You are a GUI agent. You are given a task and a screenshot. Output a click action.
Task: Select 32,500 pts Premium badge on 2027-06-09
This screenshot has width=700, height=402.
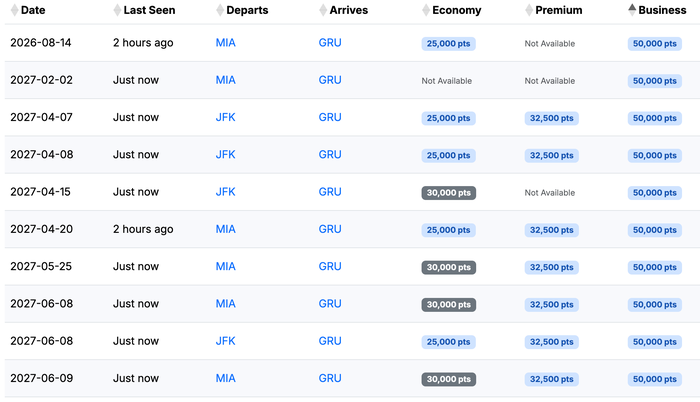[551, 379]
